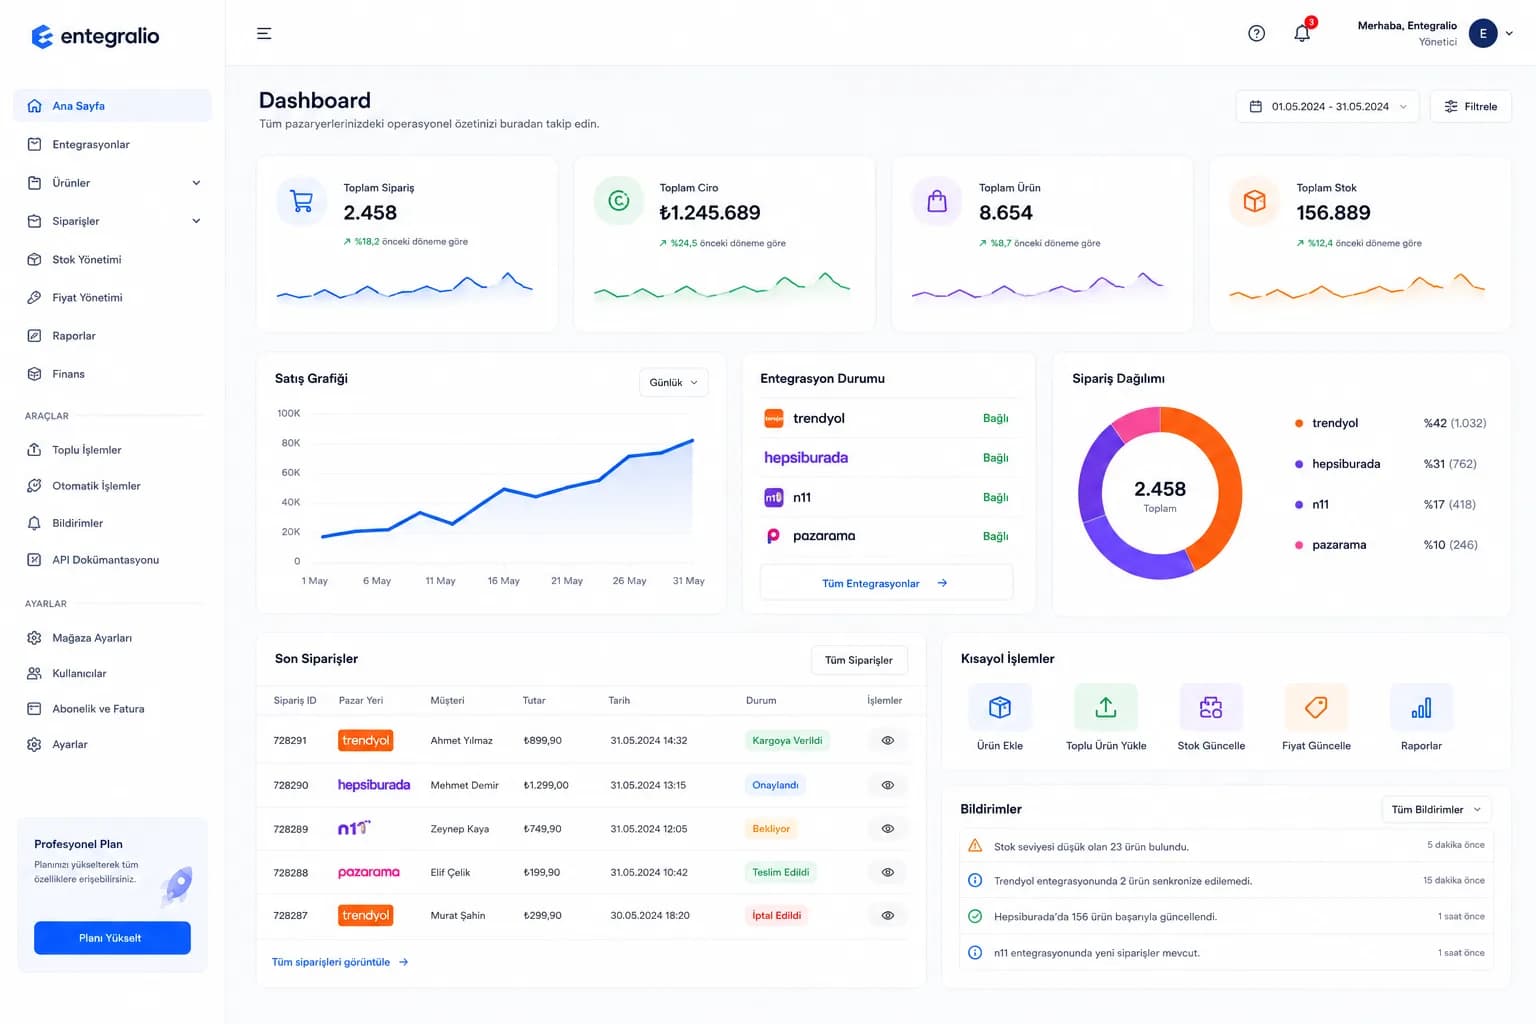
Task: Click the entegralio logo
Action: [x=95, y=36]
